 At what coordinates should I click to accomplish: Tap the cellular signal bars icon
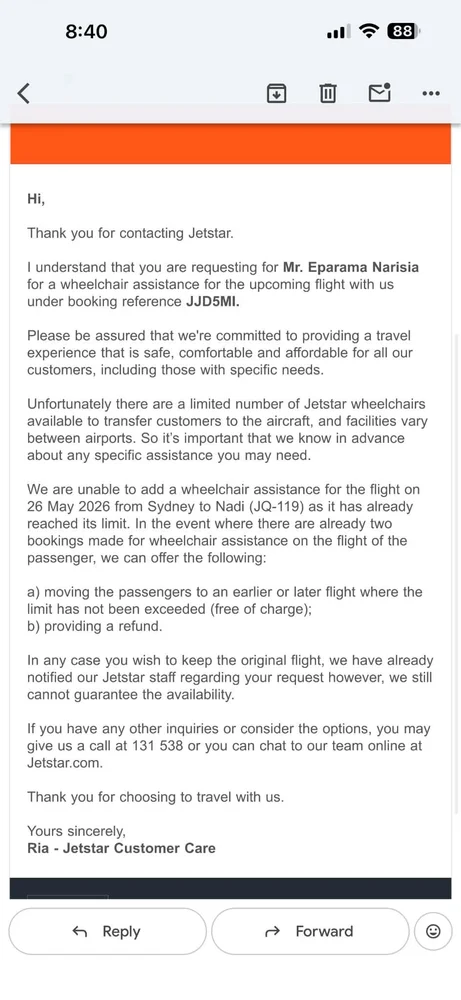[x=337, y=32]
